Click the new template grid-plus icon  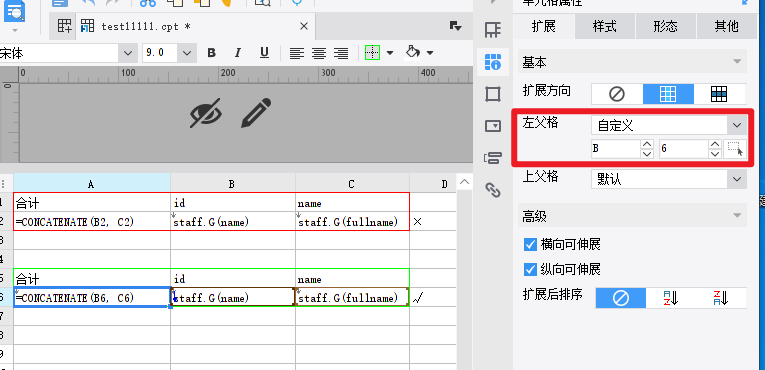(x=65, y=26)
